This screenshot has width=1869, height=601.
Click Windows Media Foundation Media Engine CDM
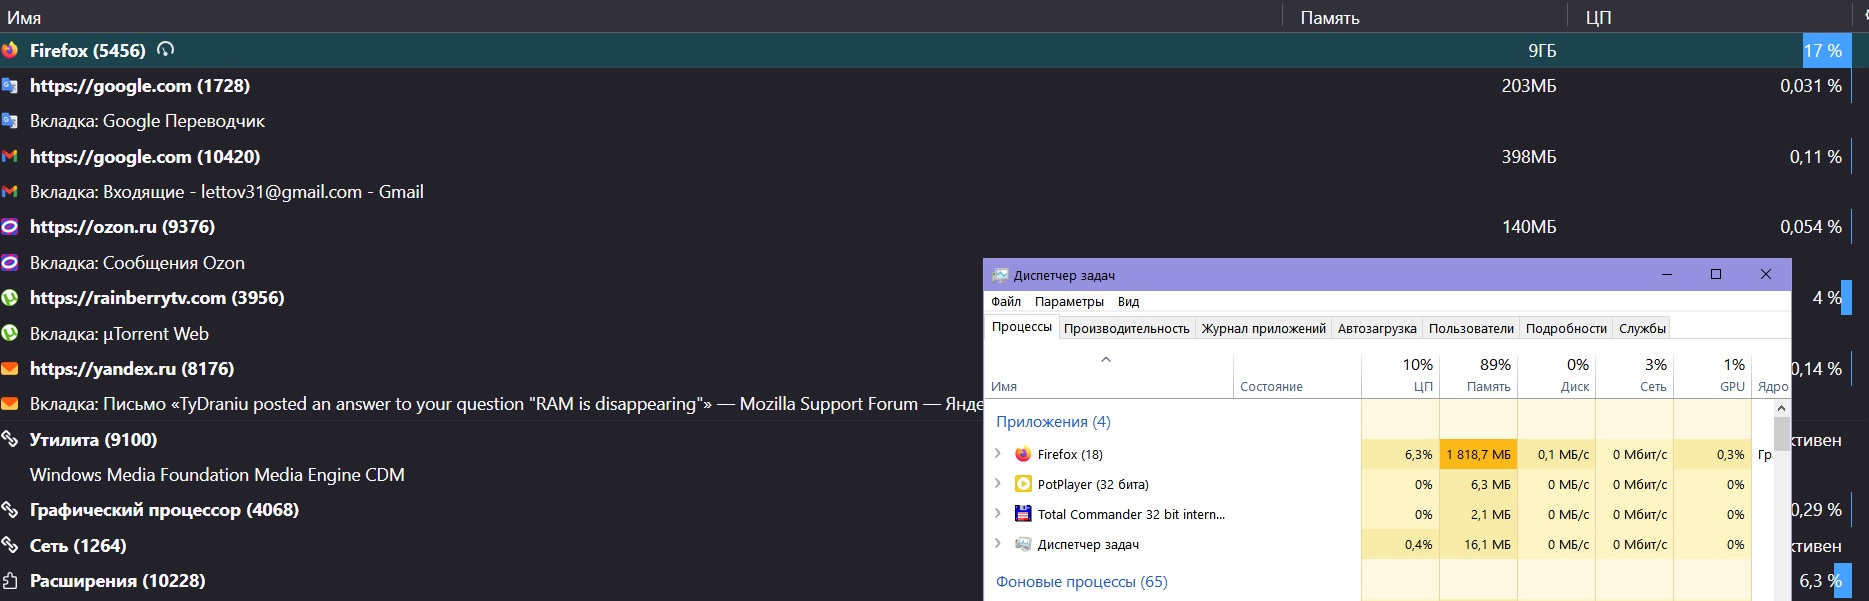click(217, 475)
